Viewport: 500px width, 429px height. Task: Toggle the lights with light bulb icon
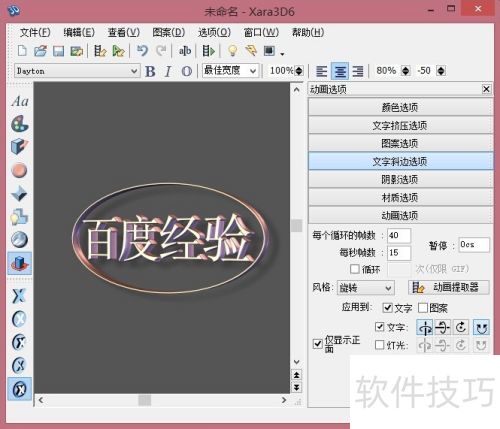point(232,51)
